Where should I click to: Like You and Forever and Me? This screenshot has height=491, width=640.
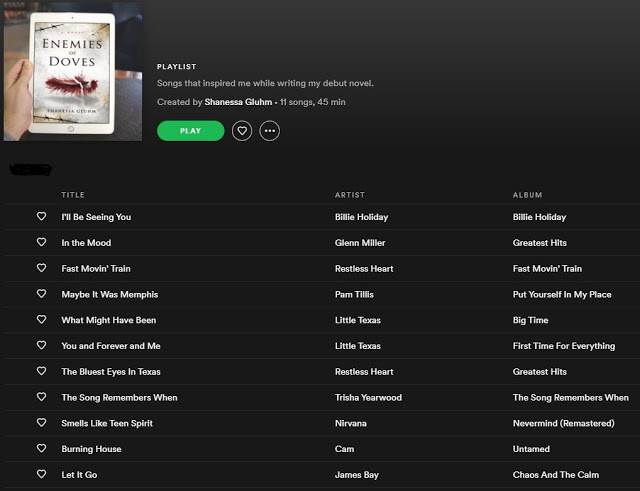[x=41, y=346]
